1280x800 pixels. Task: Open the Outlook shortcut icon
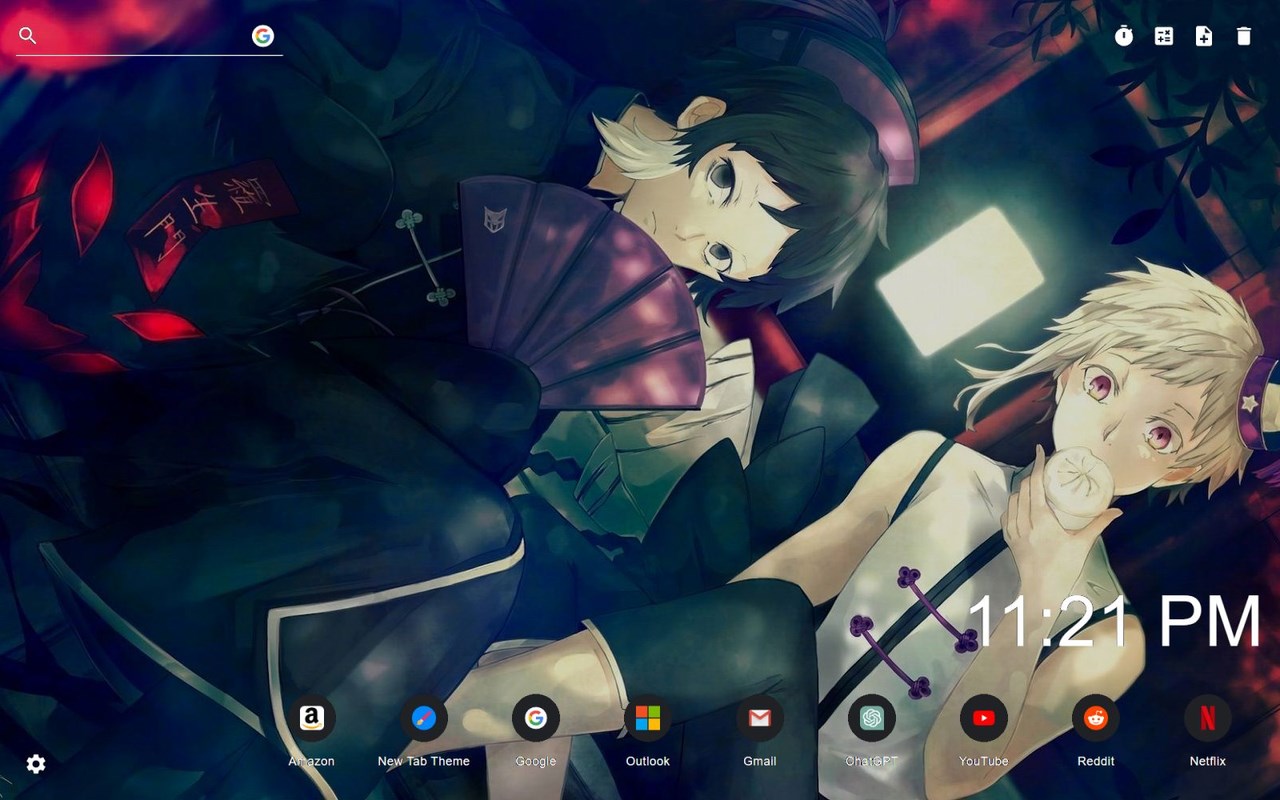648,718
